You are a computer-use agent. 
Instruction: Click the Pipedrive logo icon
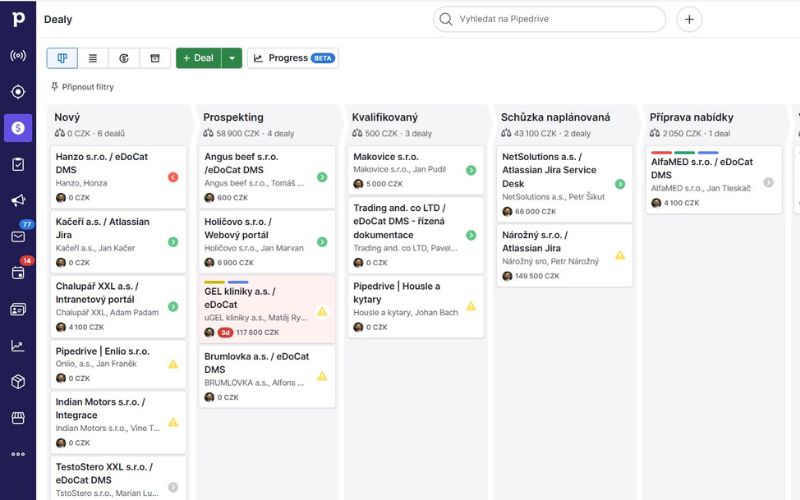click(18, 19)
